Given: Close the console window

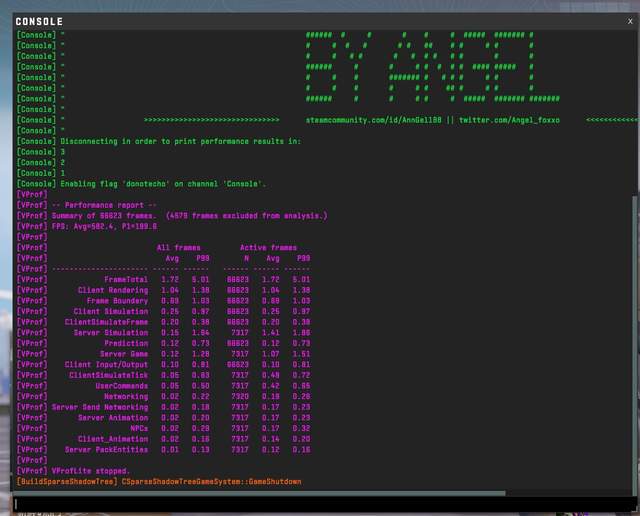Looking at the screenshot, I should pyautogui.click(x=628, y=21).
